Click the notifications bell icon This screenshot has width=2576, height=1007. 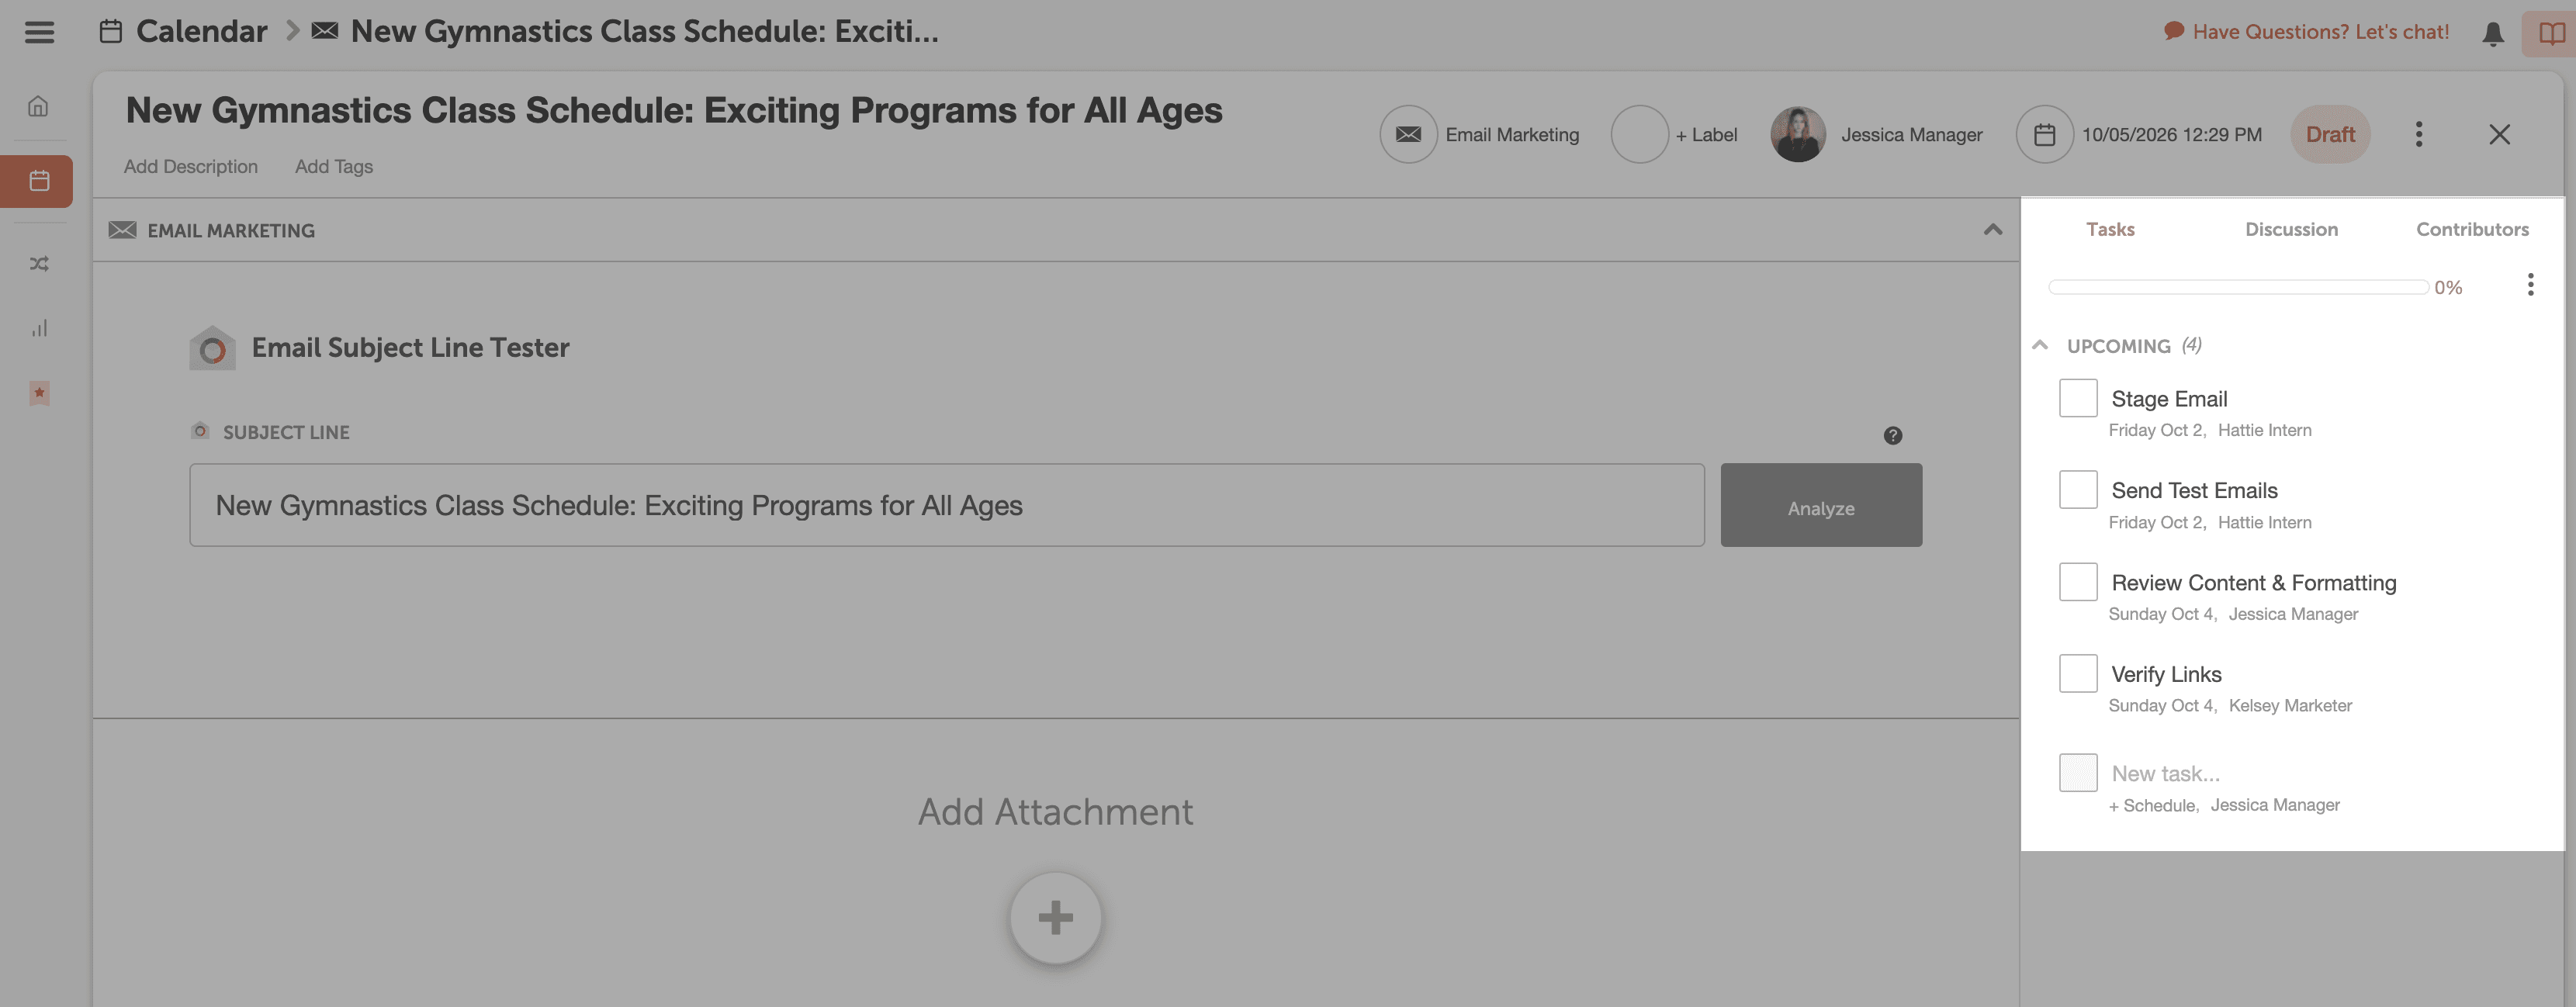coord(2492,34)
